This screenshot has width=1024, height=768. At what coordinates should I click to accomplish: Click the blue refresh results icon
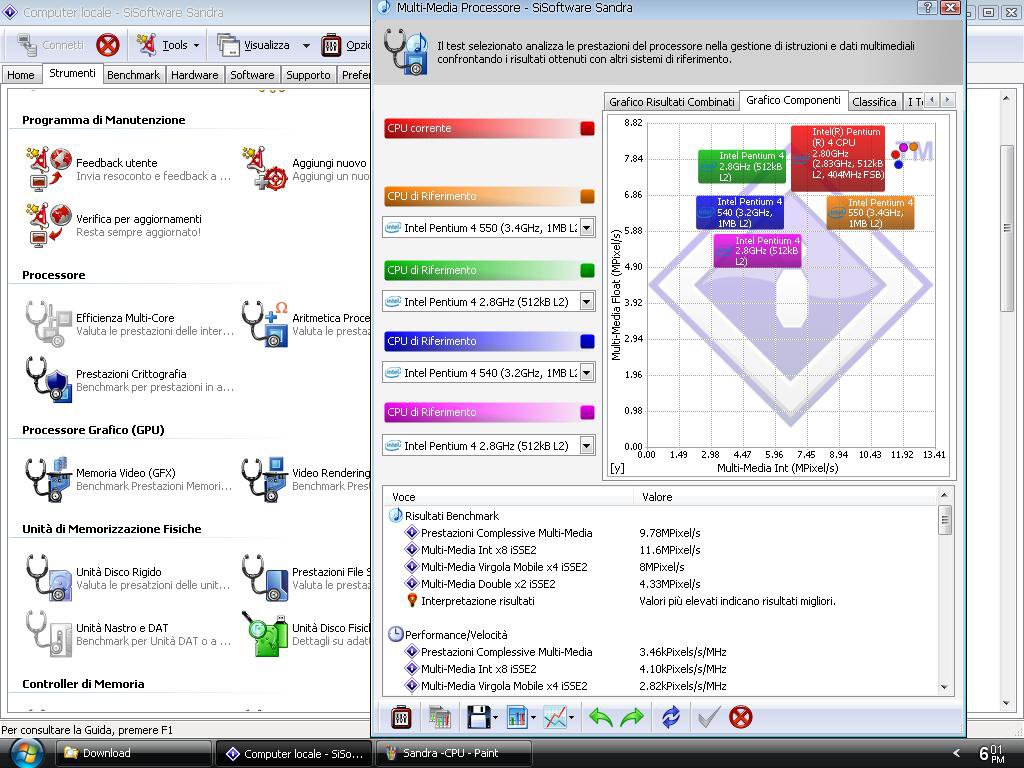point(670,717)
